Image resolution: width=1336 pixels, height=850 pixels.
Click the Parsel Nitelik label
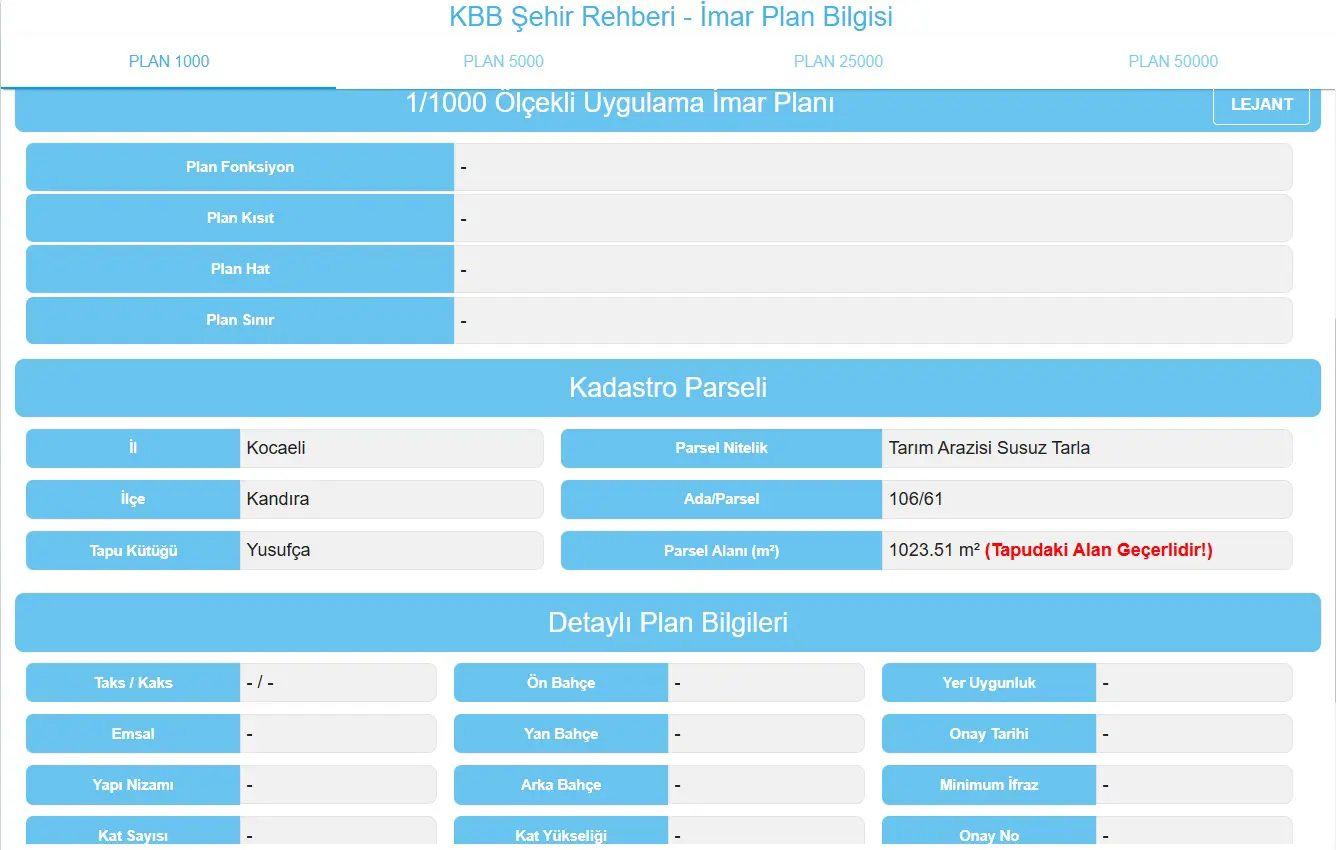(x=721, y=448)
